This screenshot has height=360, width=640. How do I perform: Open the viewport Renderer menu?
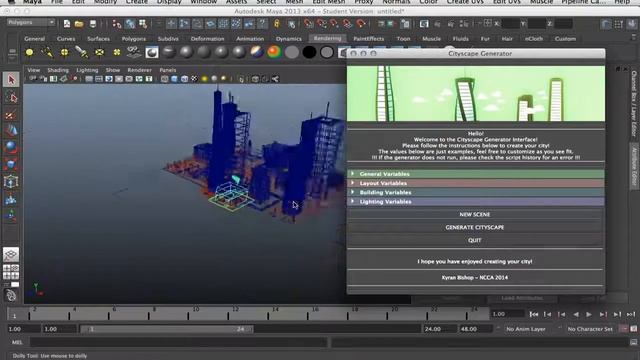pos(139,70)
